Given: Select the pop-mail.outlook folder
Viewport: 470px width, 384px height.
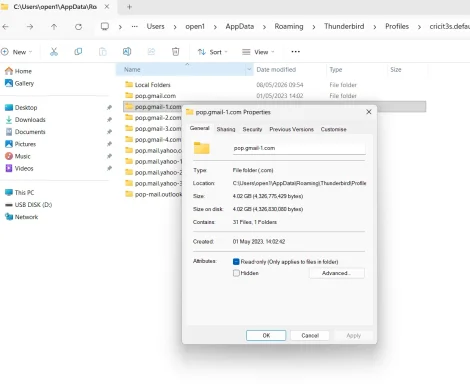Looking at the screenshot, I should coord(153,194).
